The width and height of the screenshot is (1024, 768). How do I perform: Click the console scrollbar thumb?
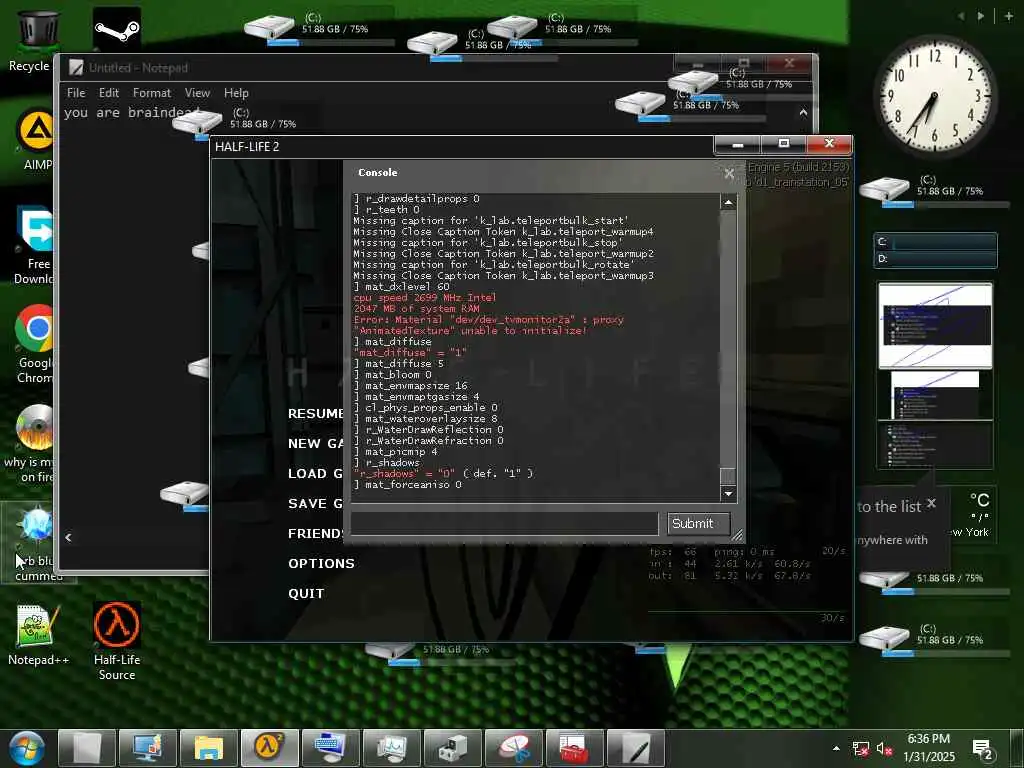pos(728,475)
